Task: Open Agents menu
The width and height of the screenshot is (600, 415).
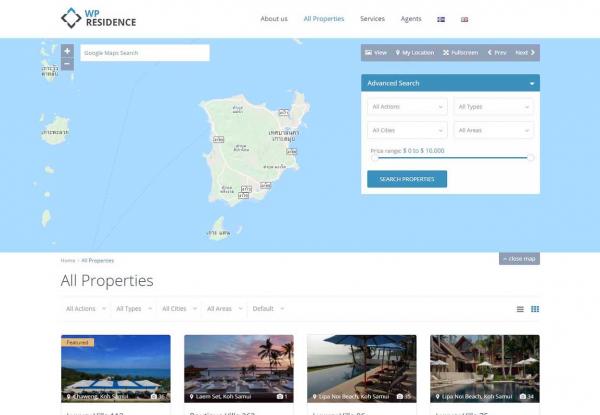Action: pos(411,19)
